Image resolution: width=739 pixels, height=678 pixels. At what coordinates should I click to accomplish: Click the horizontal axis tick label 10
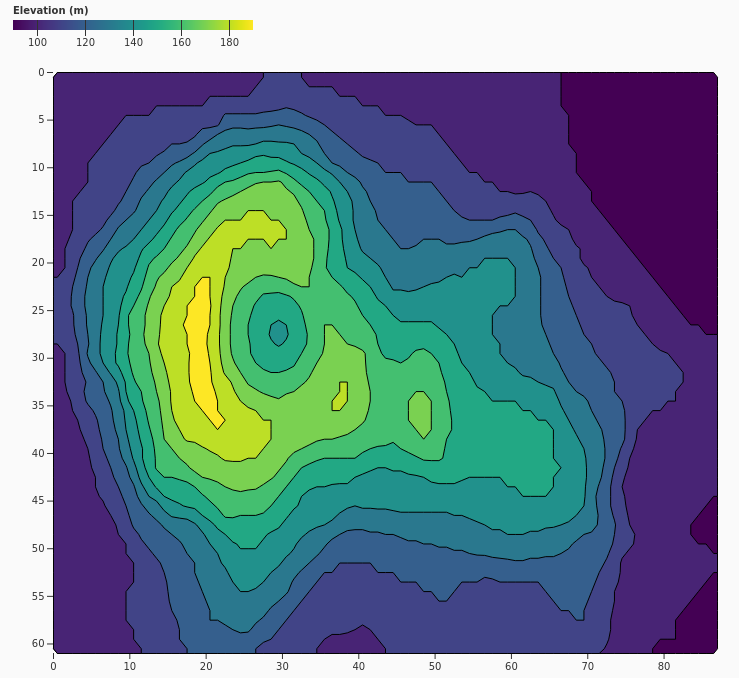point(130,667)
